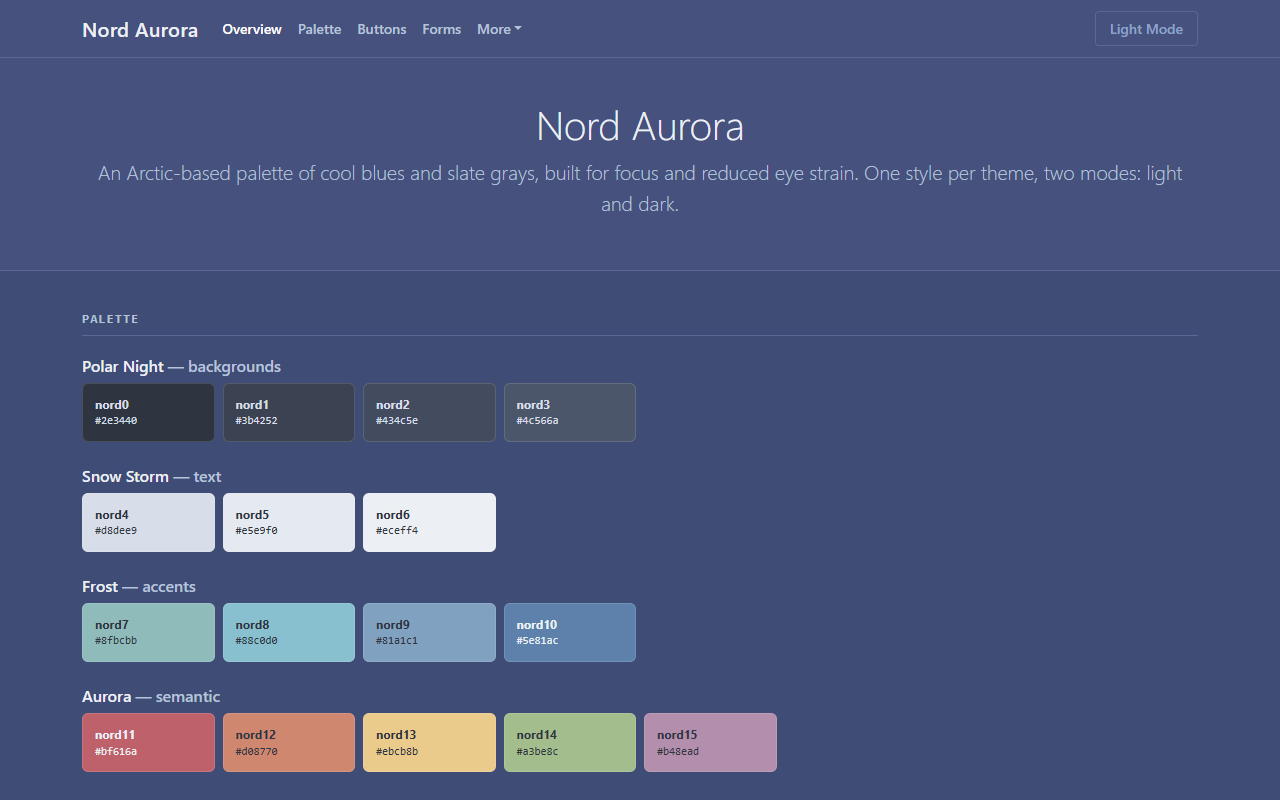Pick the nord1 #3b4252 swatch

click(289, 412)
